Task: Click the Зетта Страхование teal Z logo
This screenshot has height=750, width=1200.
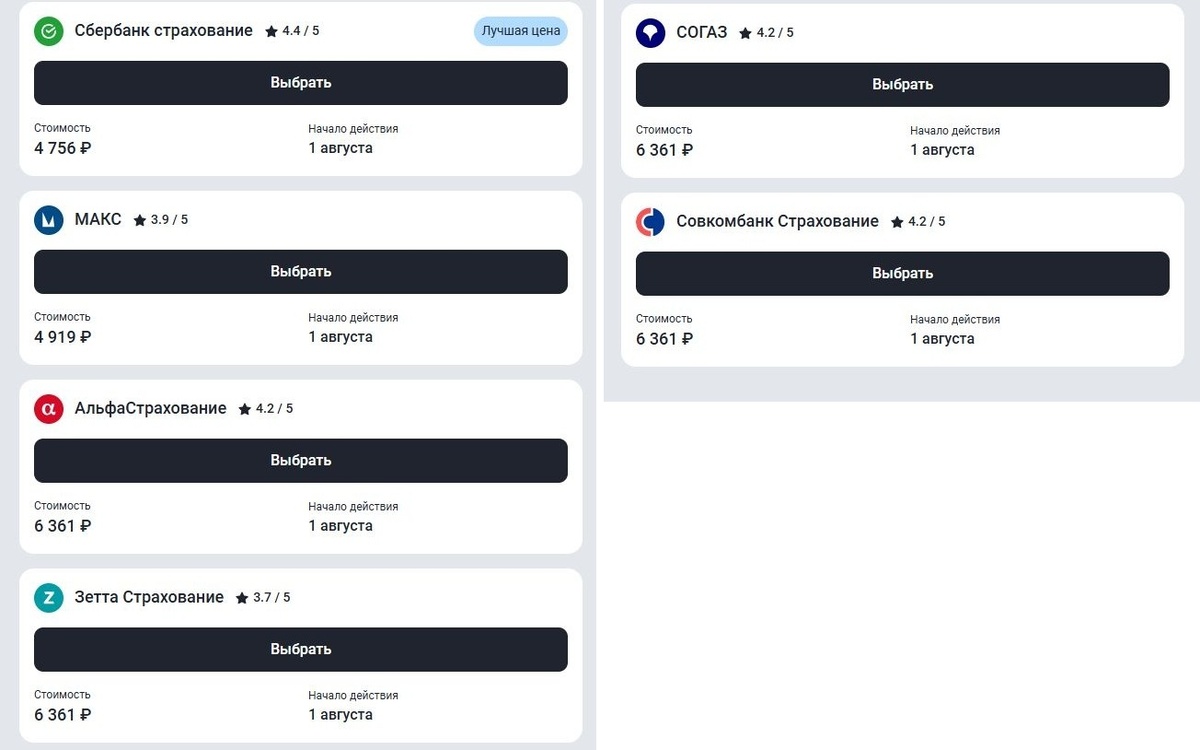Action: 49,598
